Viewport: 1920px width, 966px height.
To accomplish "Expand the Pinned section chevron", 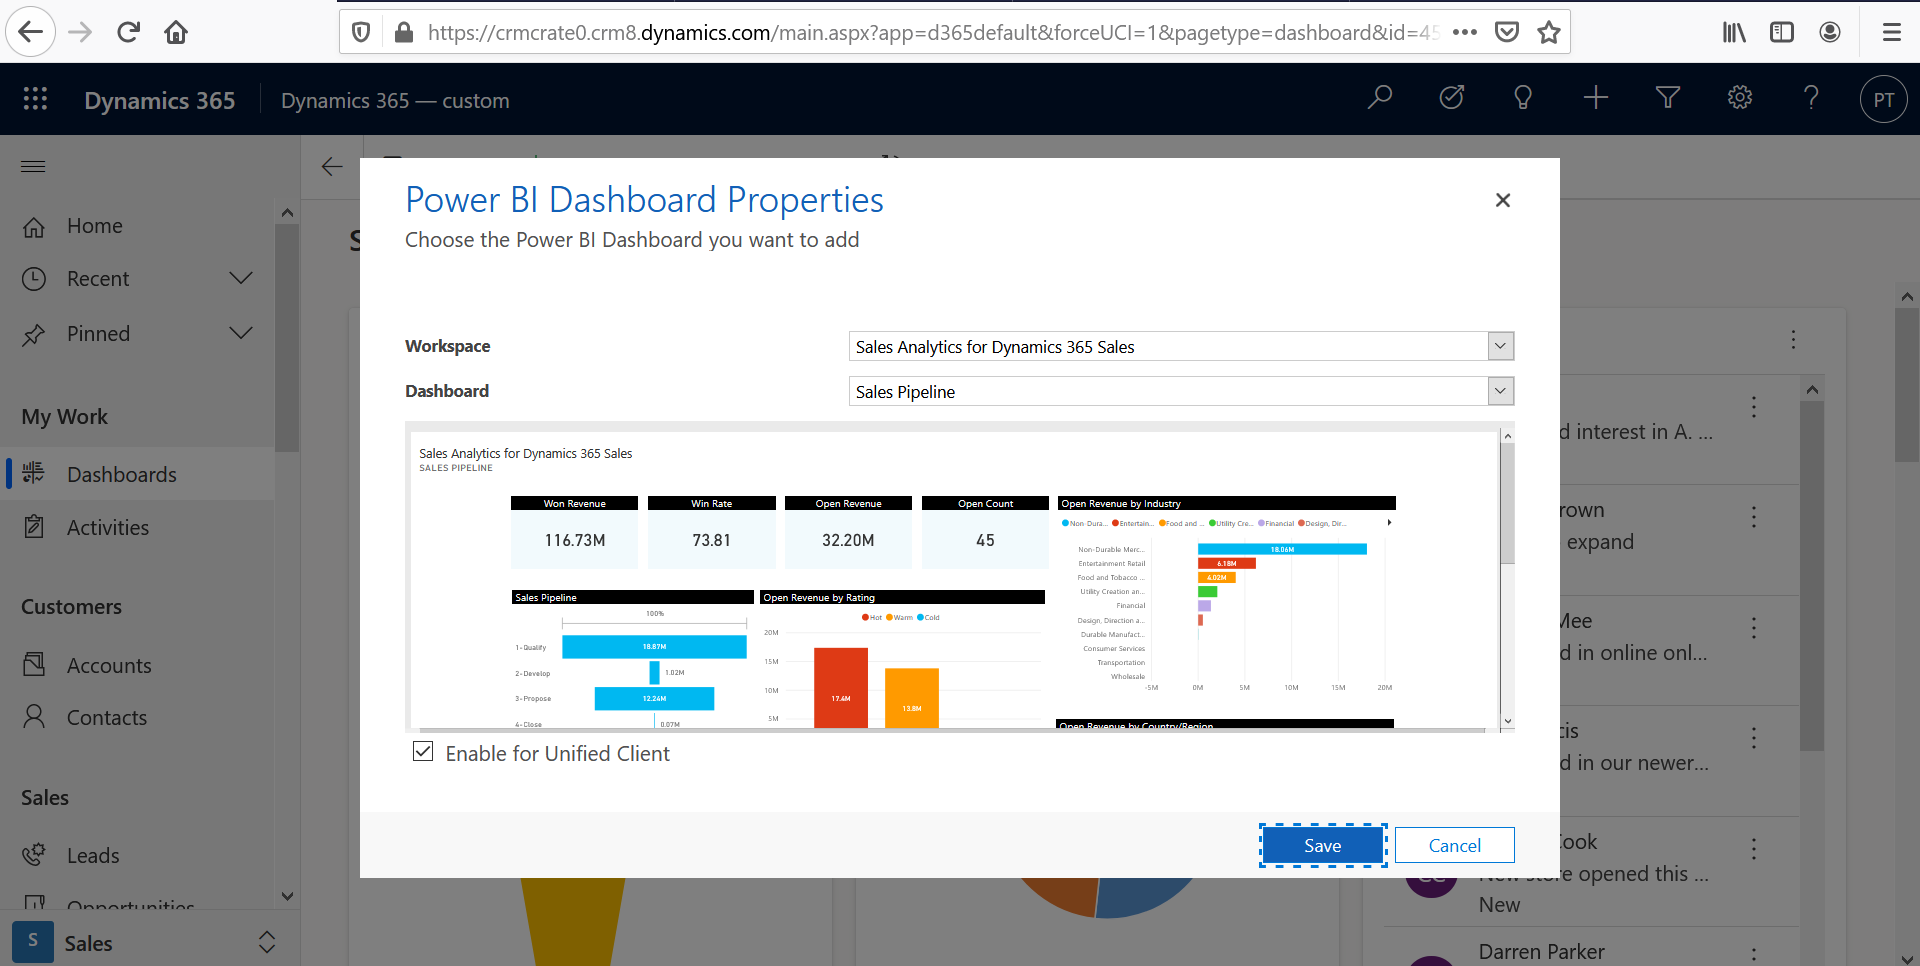I will 241,333.
